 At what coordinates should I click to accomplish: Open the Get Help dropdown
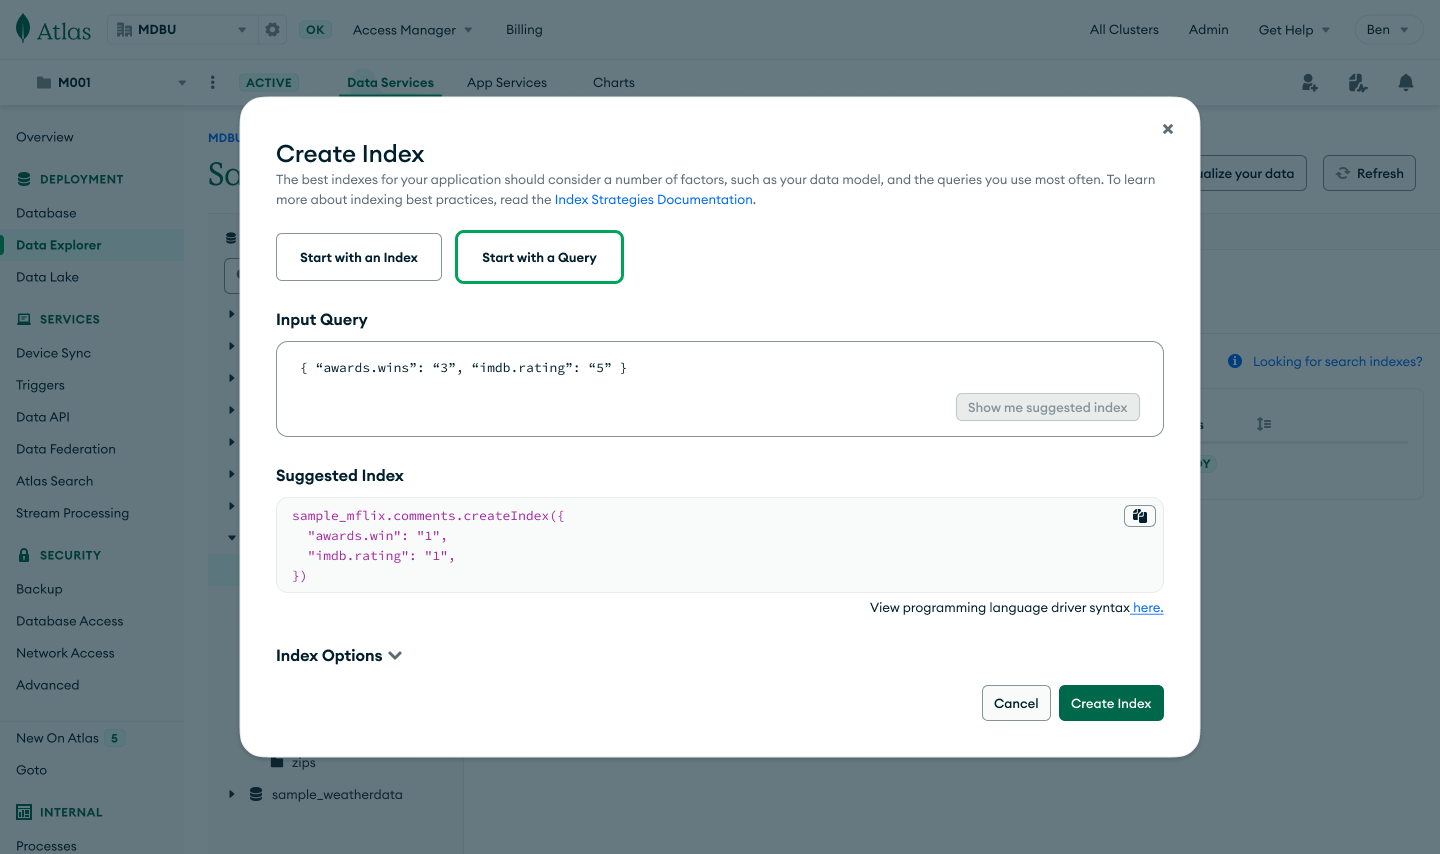pyautogui.click(x=1294, y=30)
